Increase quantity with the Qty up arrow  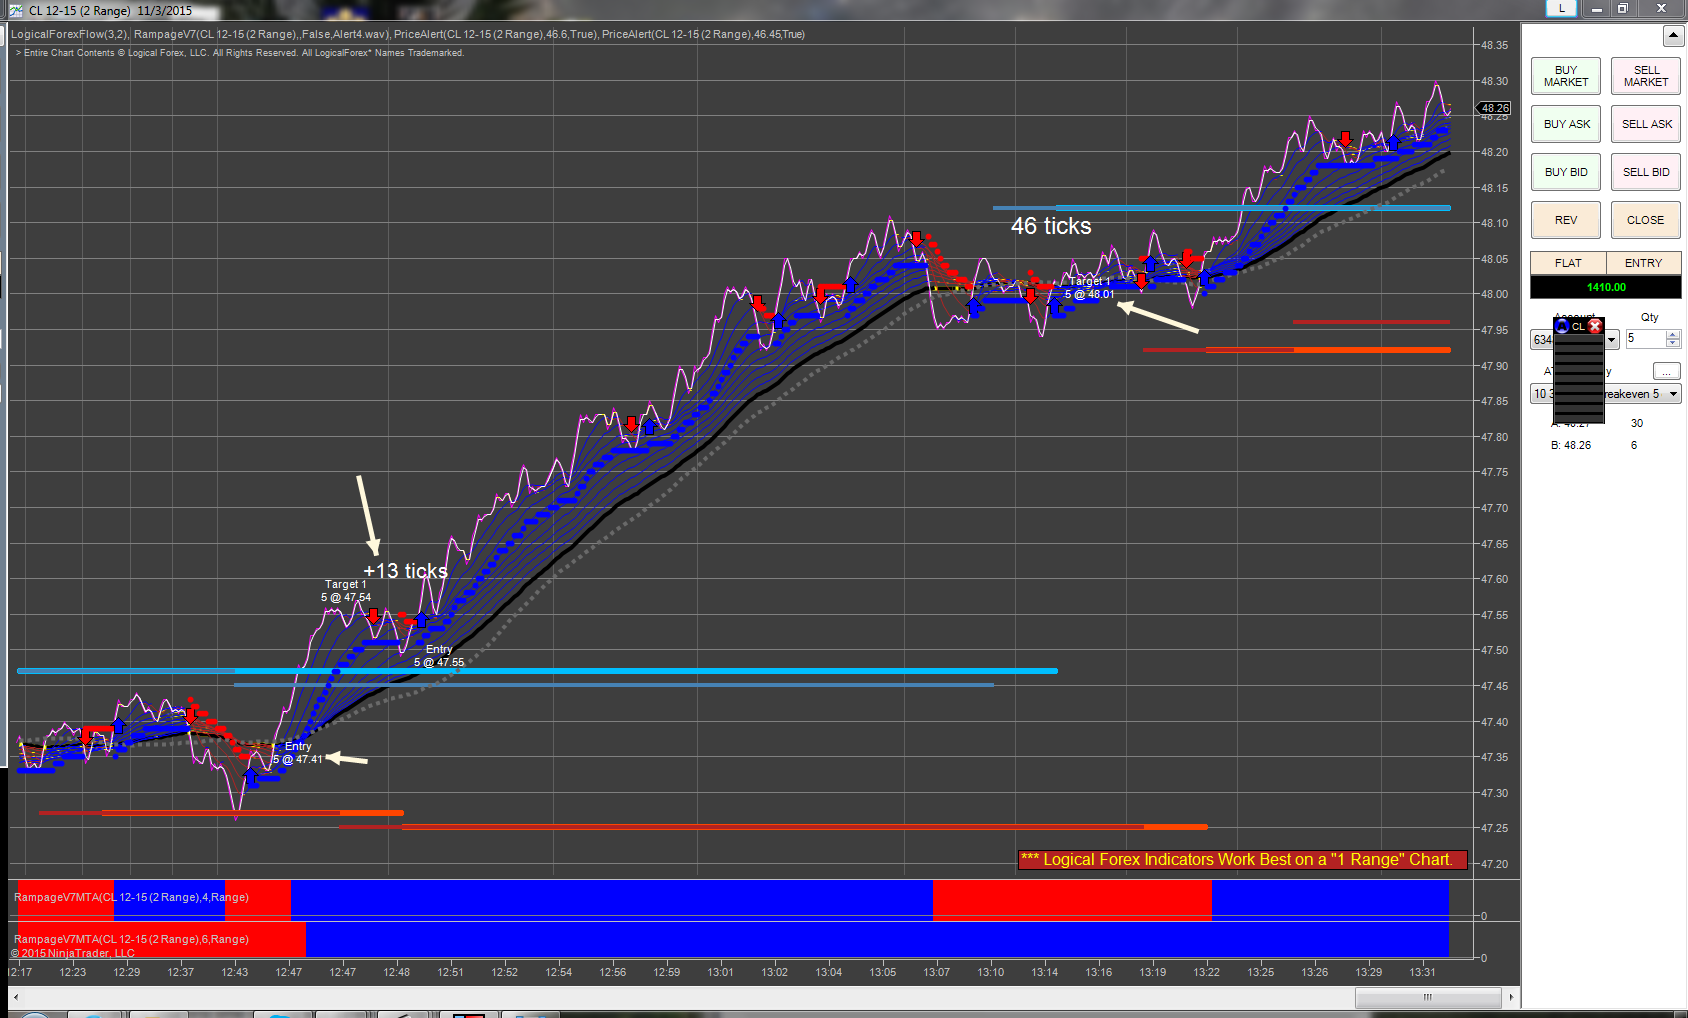(x=1673, y=335)
